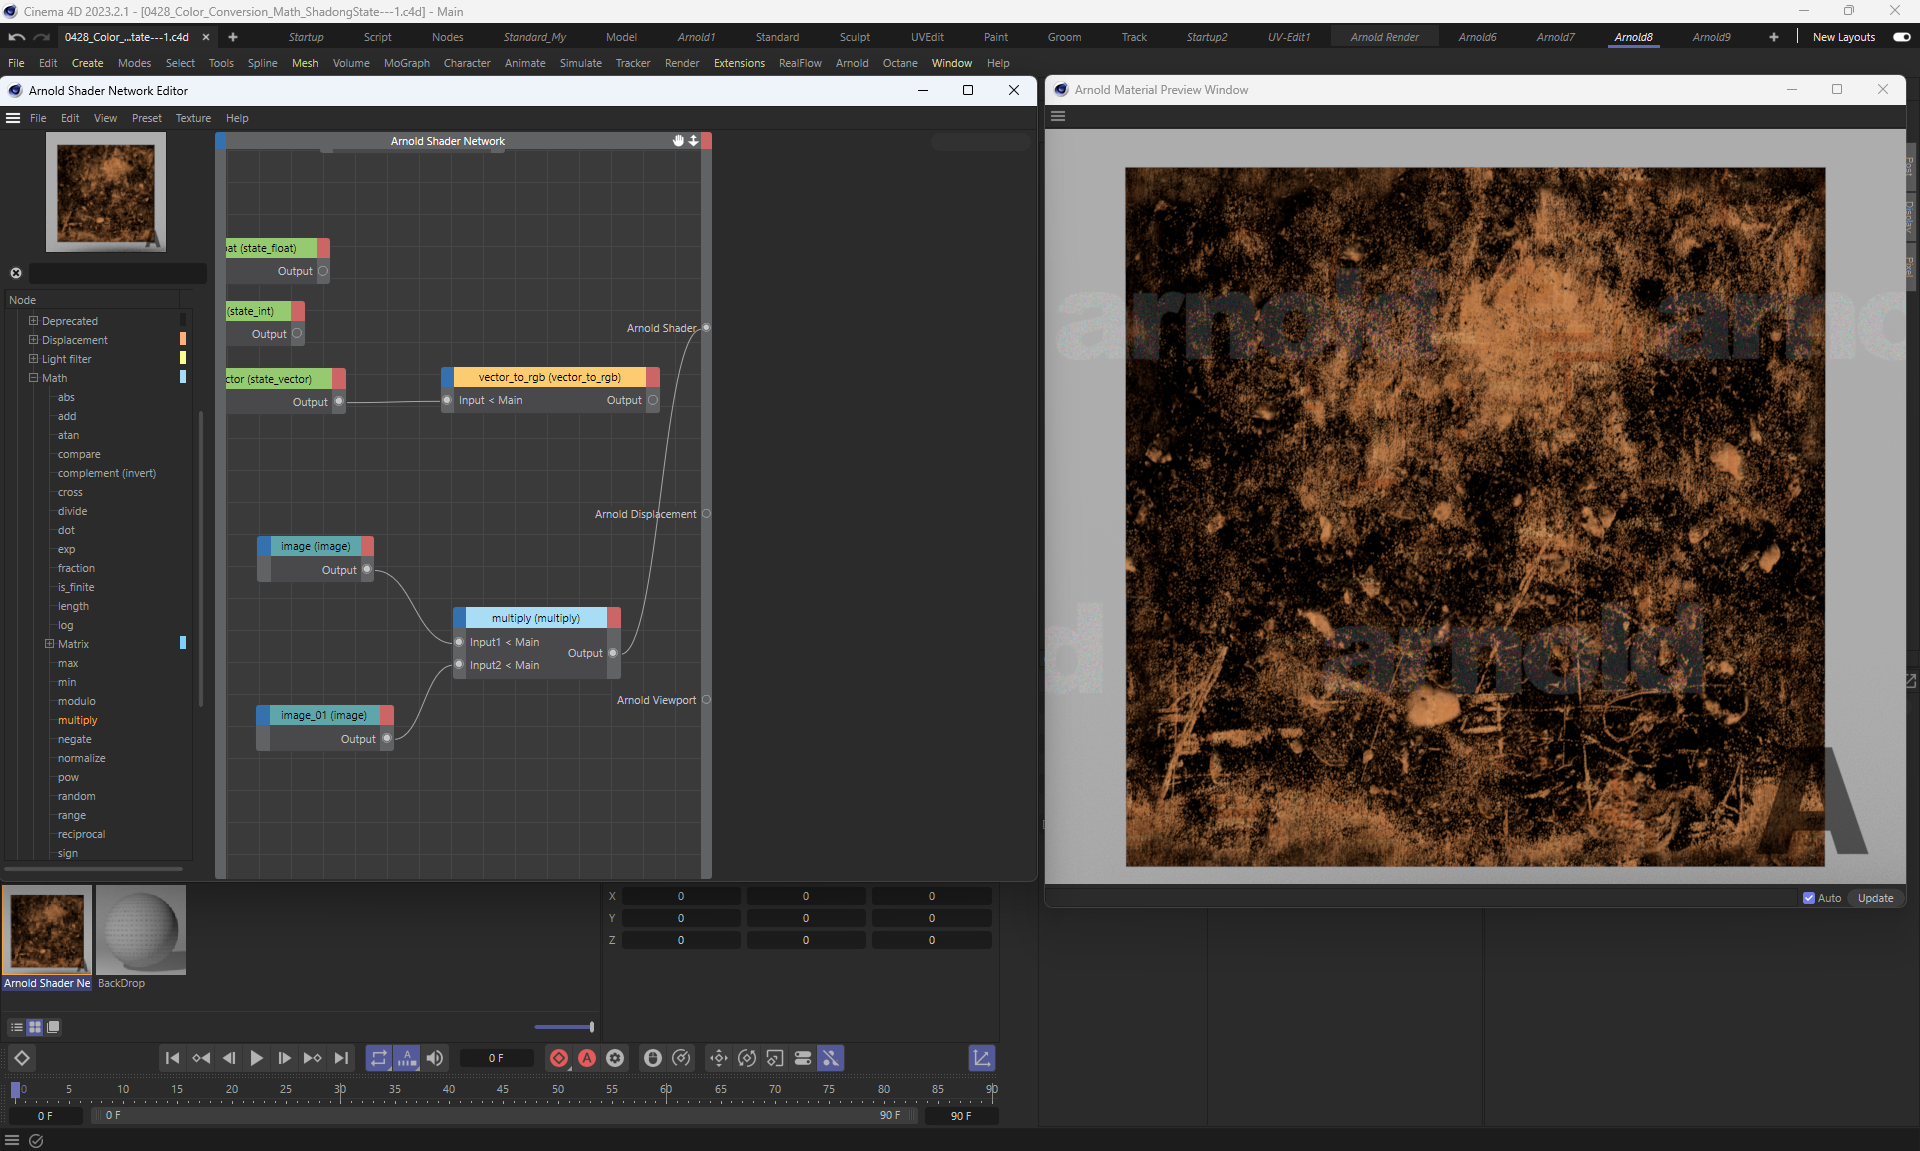
Task: Click the Record Active Objects button
Action: pos(559,1058)
